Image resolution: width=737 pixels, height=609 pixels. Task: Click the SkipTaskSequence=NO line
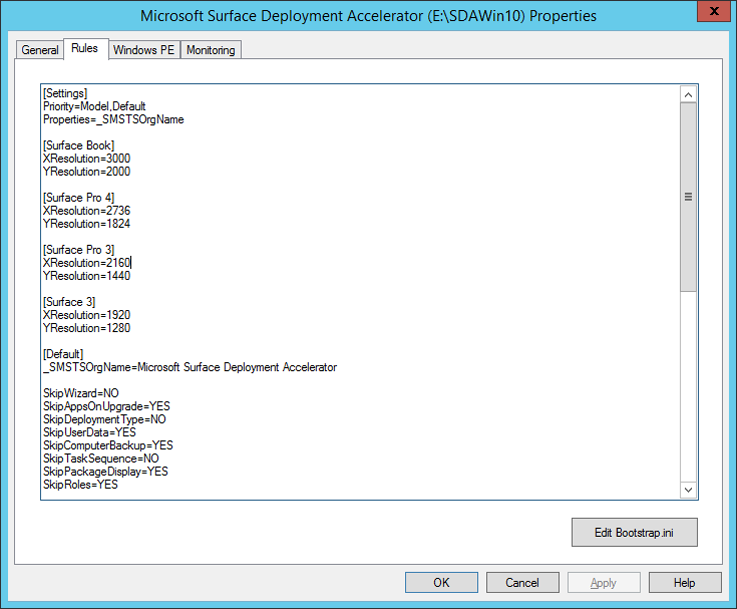[101, 459]
